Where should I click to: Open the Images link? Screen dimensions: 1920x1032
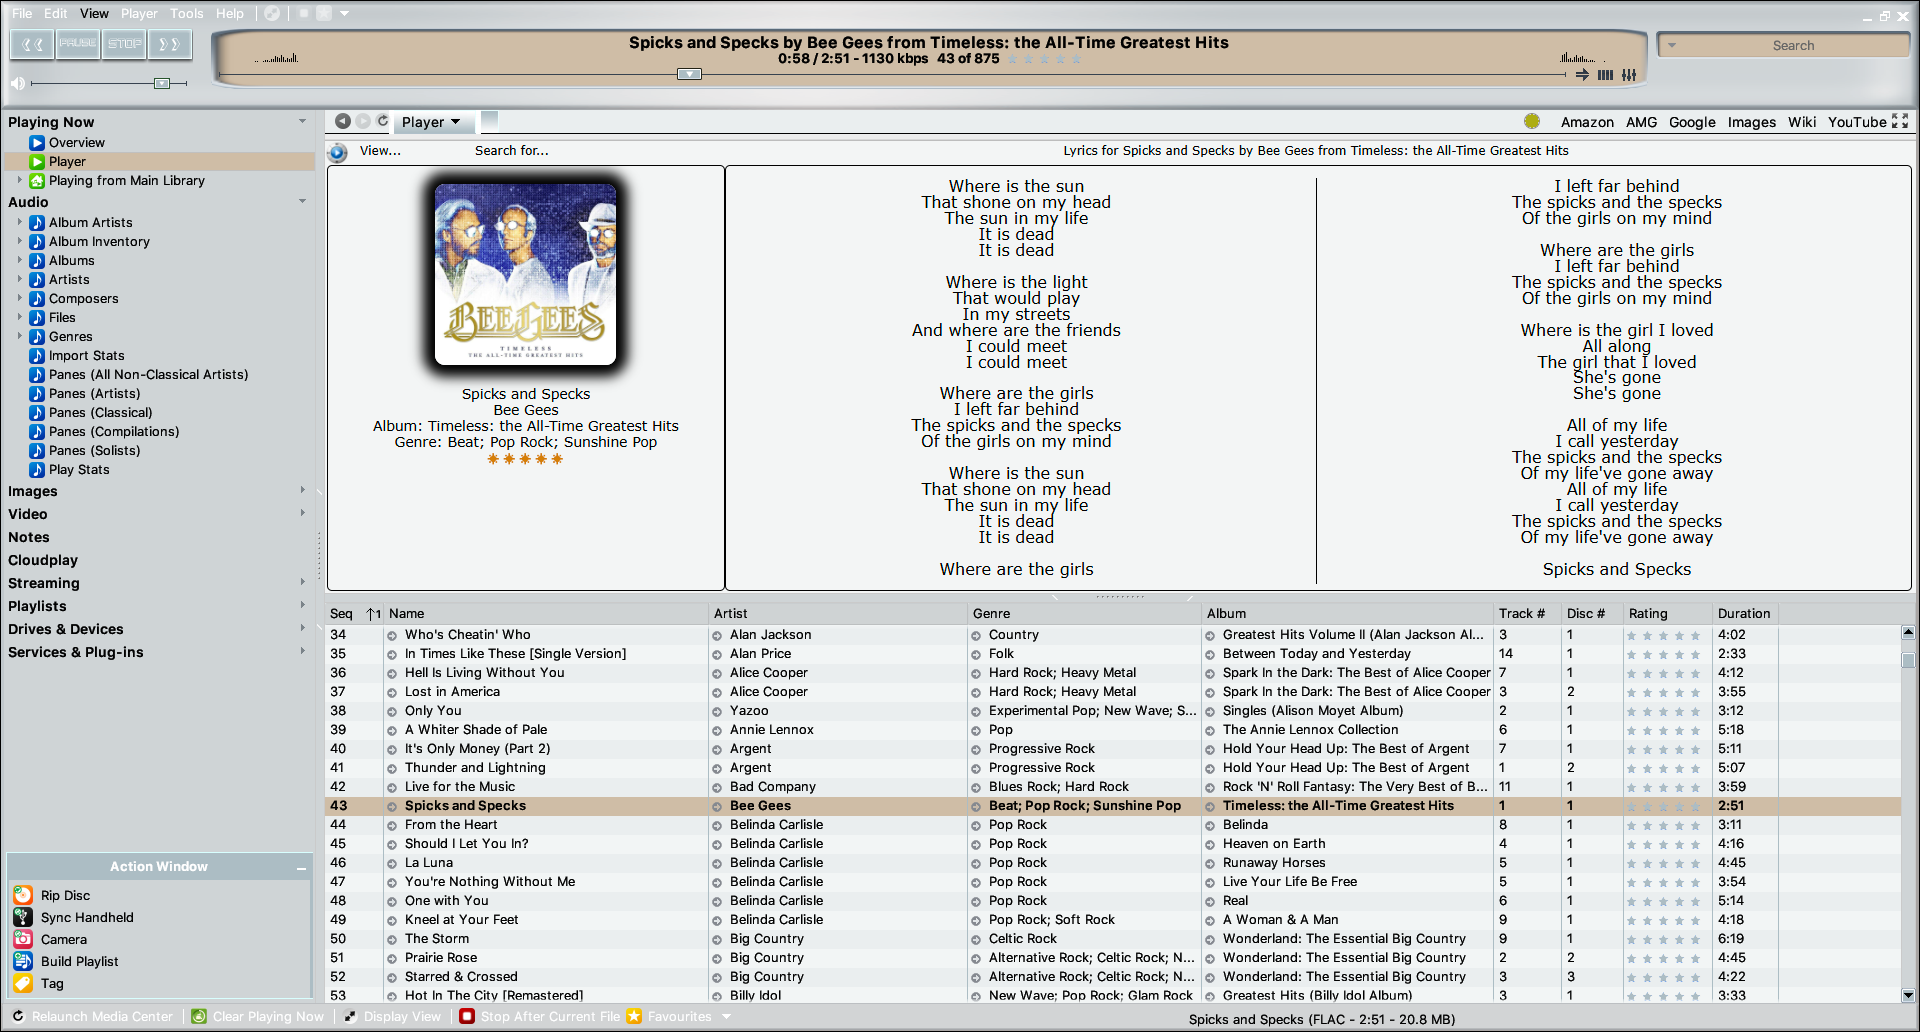[x=1752, y=122]
